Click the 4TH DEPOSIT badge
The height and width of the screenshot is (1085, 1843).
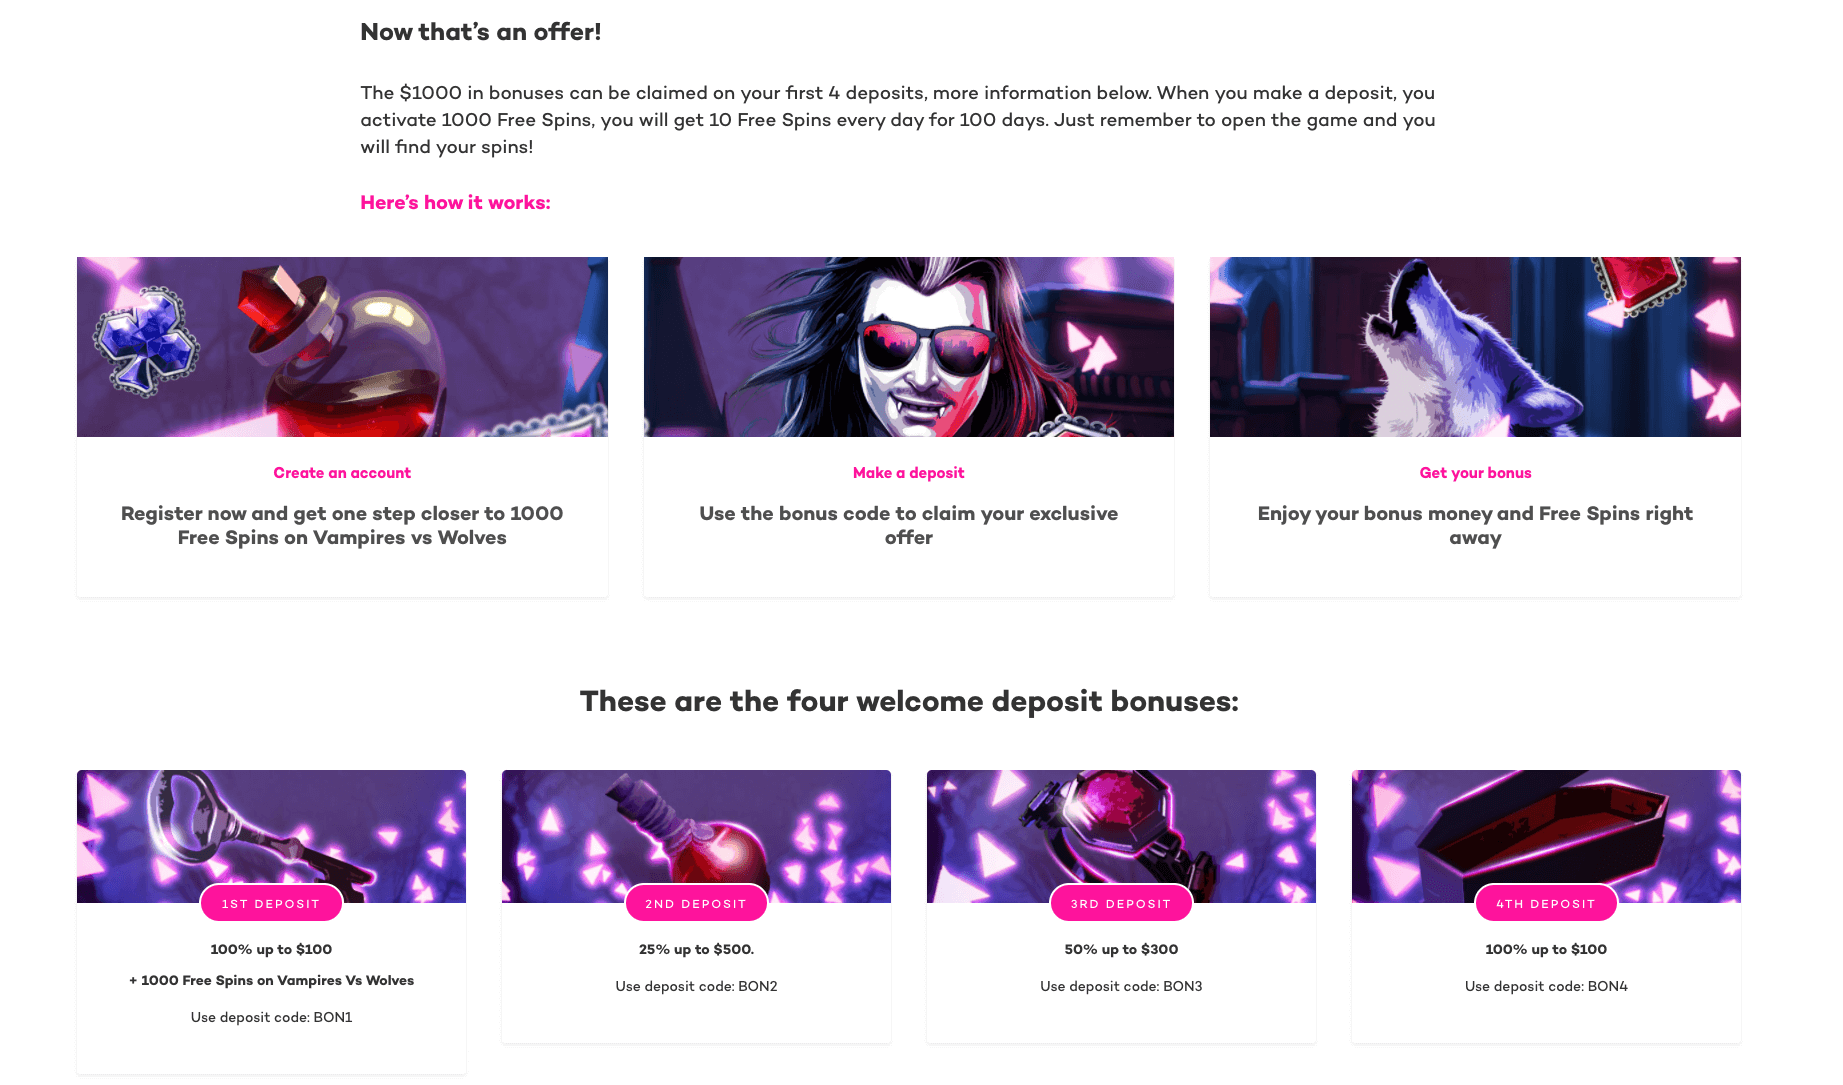tap(1546, 903)
